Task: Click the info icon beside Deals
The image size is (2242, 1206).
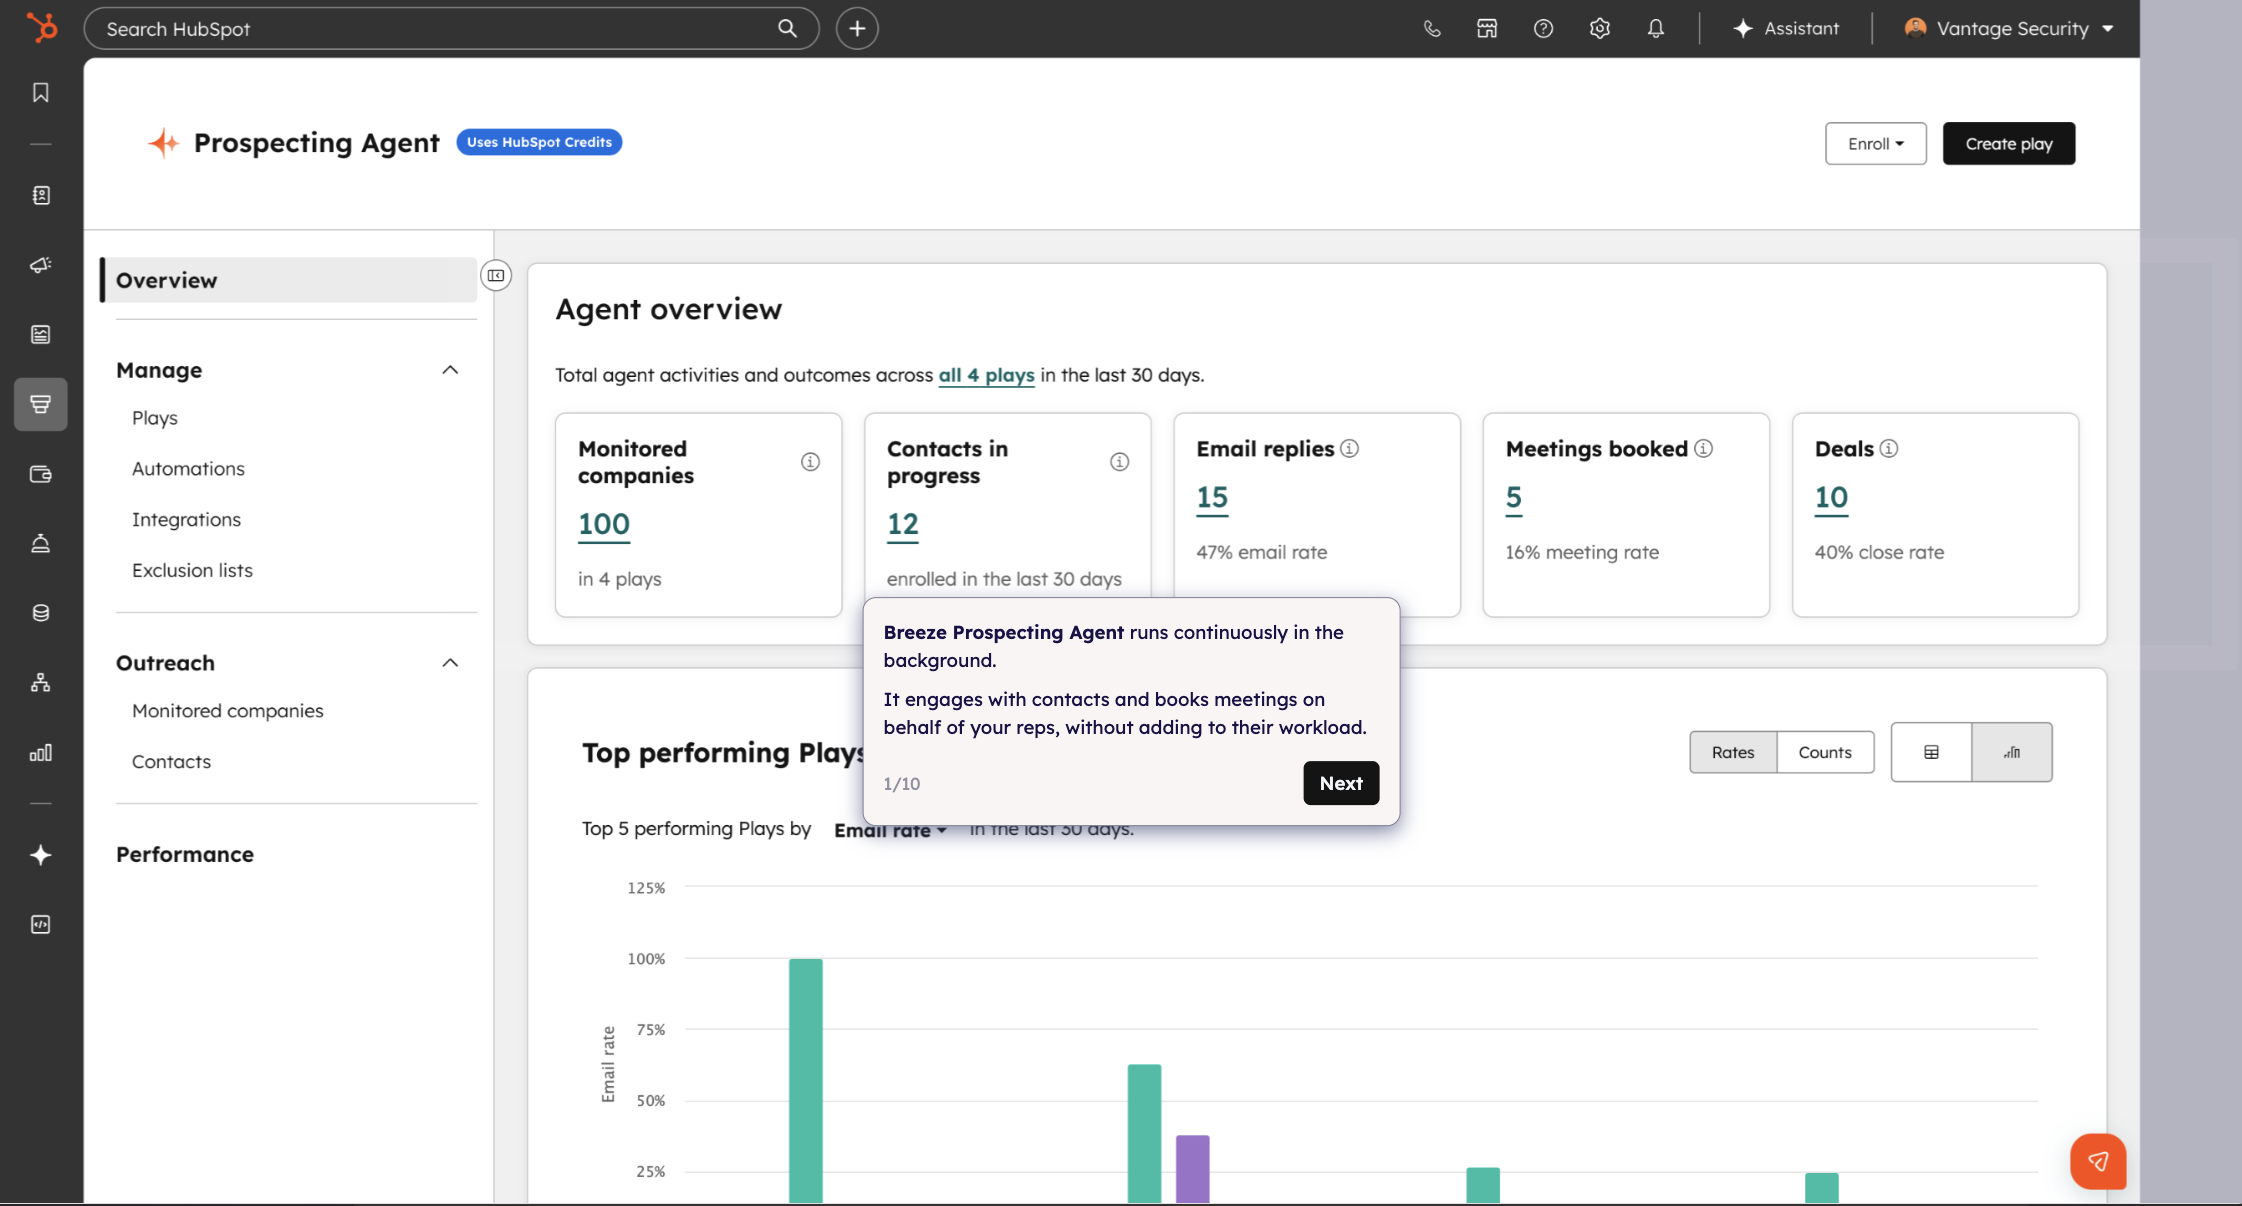Action: pyautogui.click(x=1888, y=449)
